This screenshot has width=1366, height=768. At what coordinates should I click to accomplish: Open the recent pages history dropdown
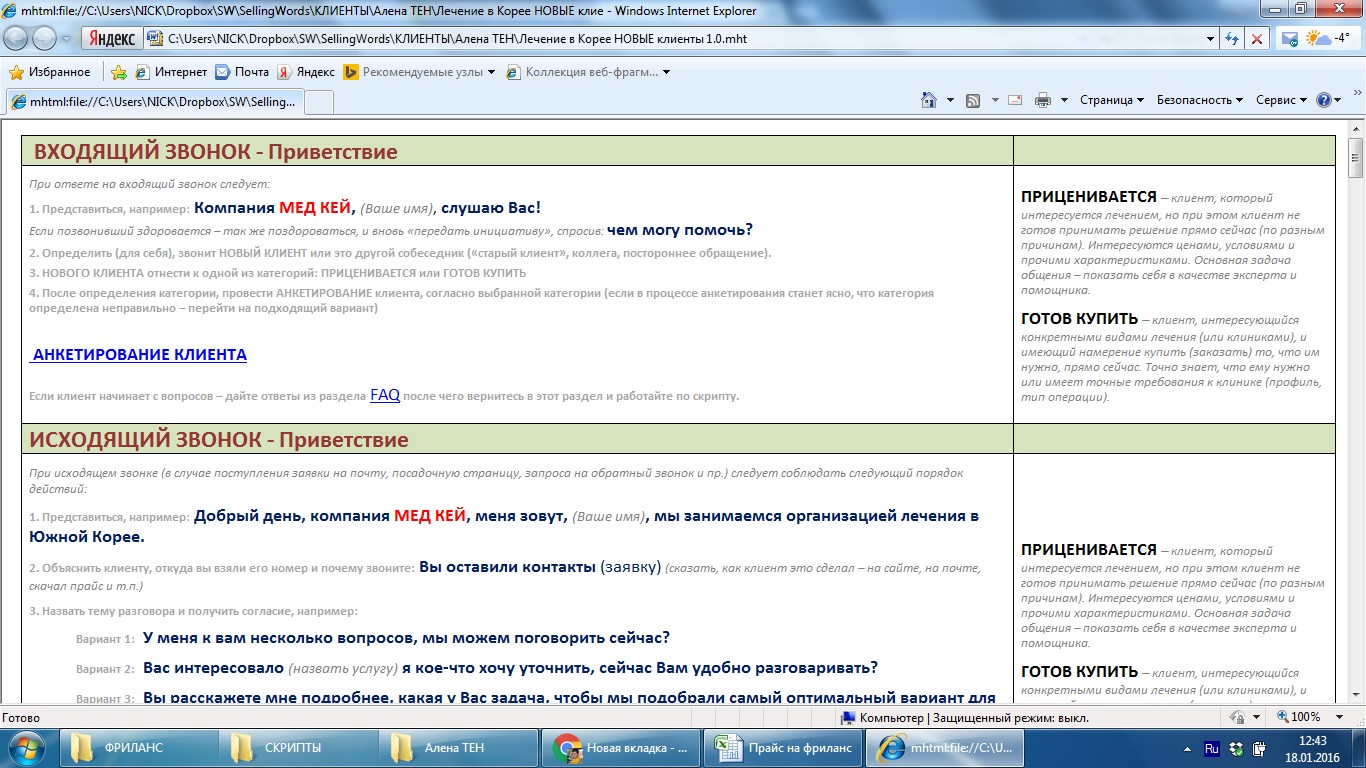pos(67,39)
